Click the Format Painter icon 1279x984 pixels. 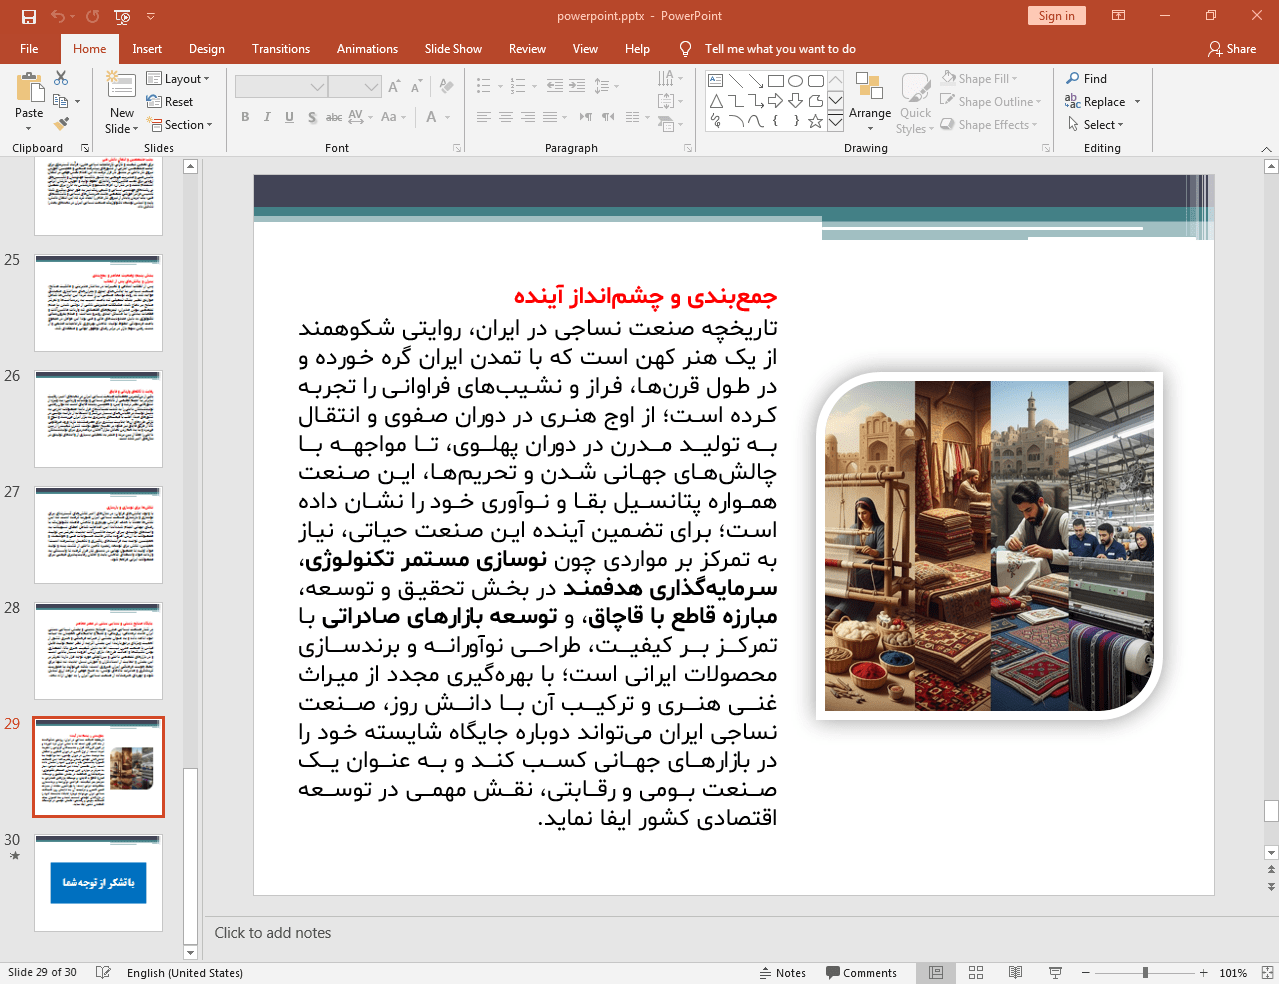[x=61, y=124]
